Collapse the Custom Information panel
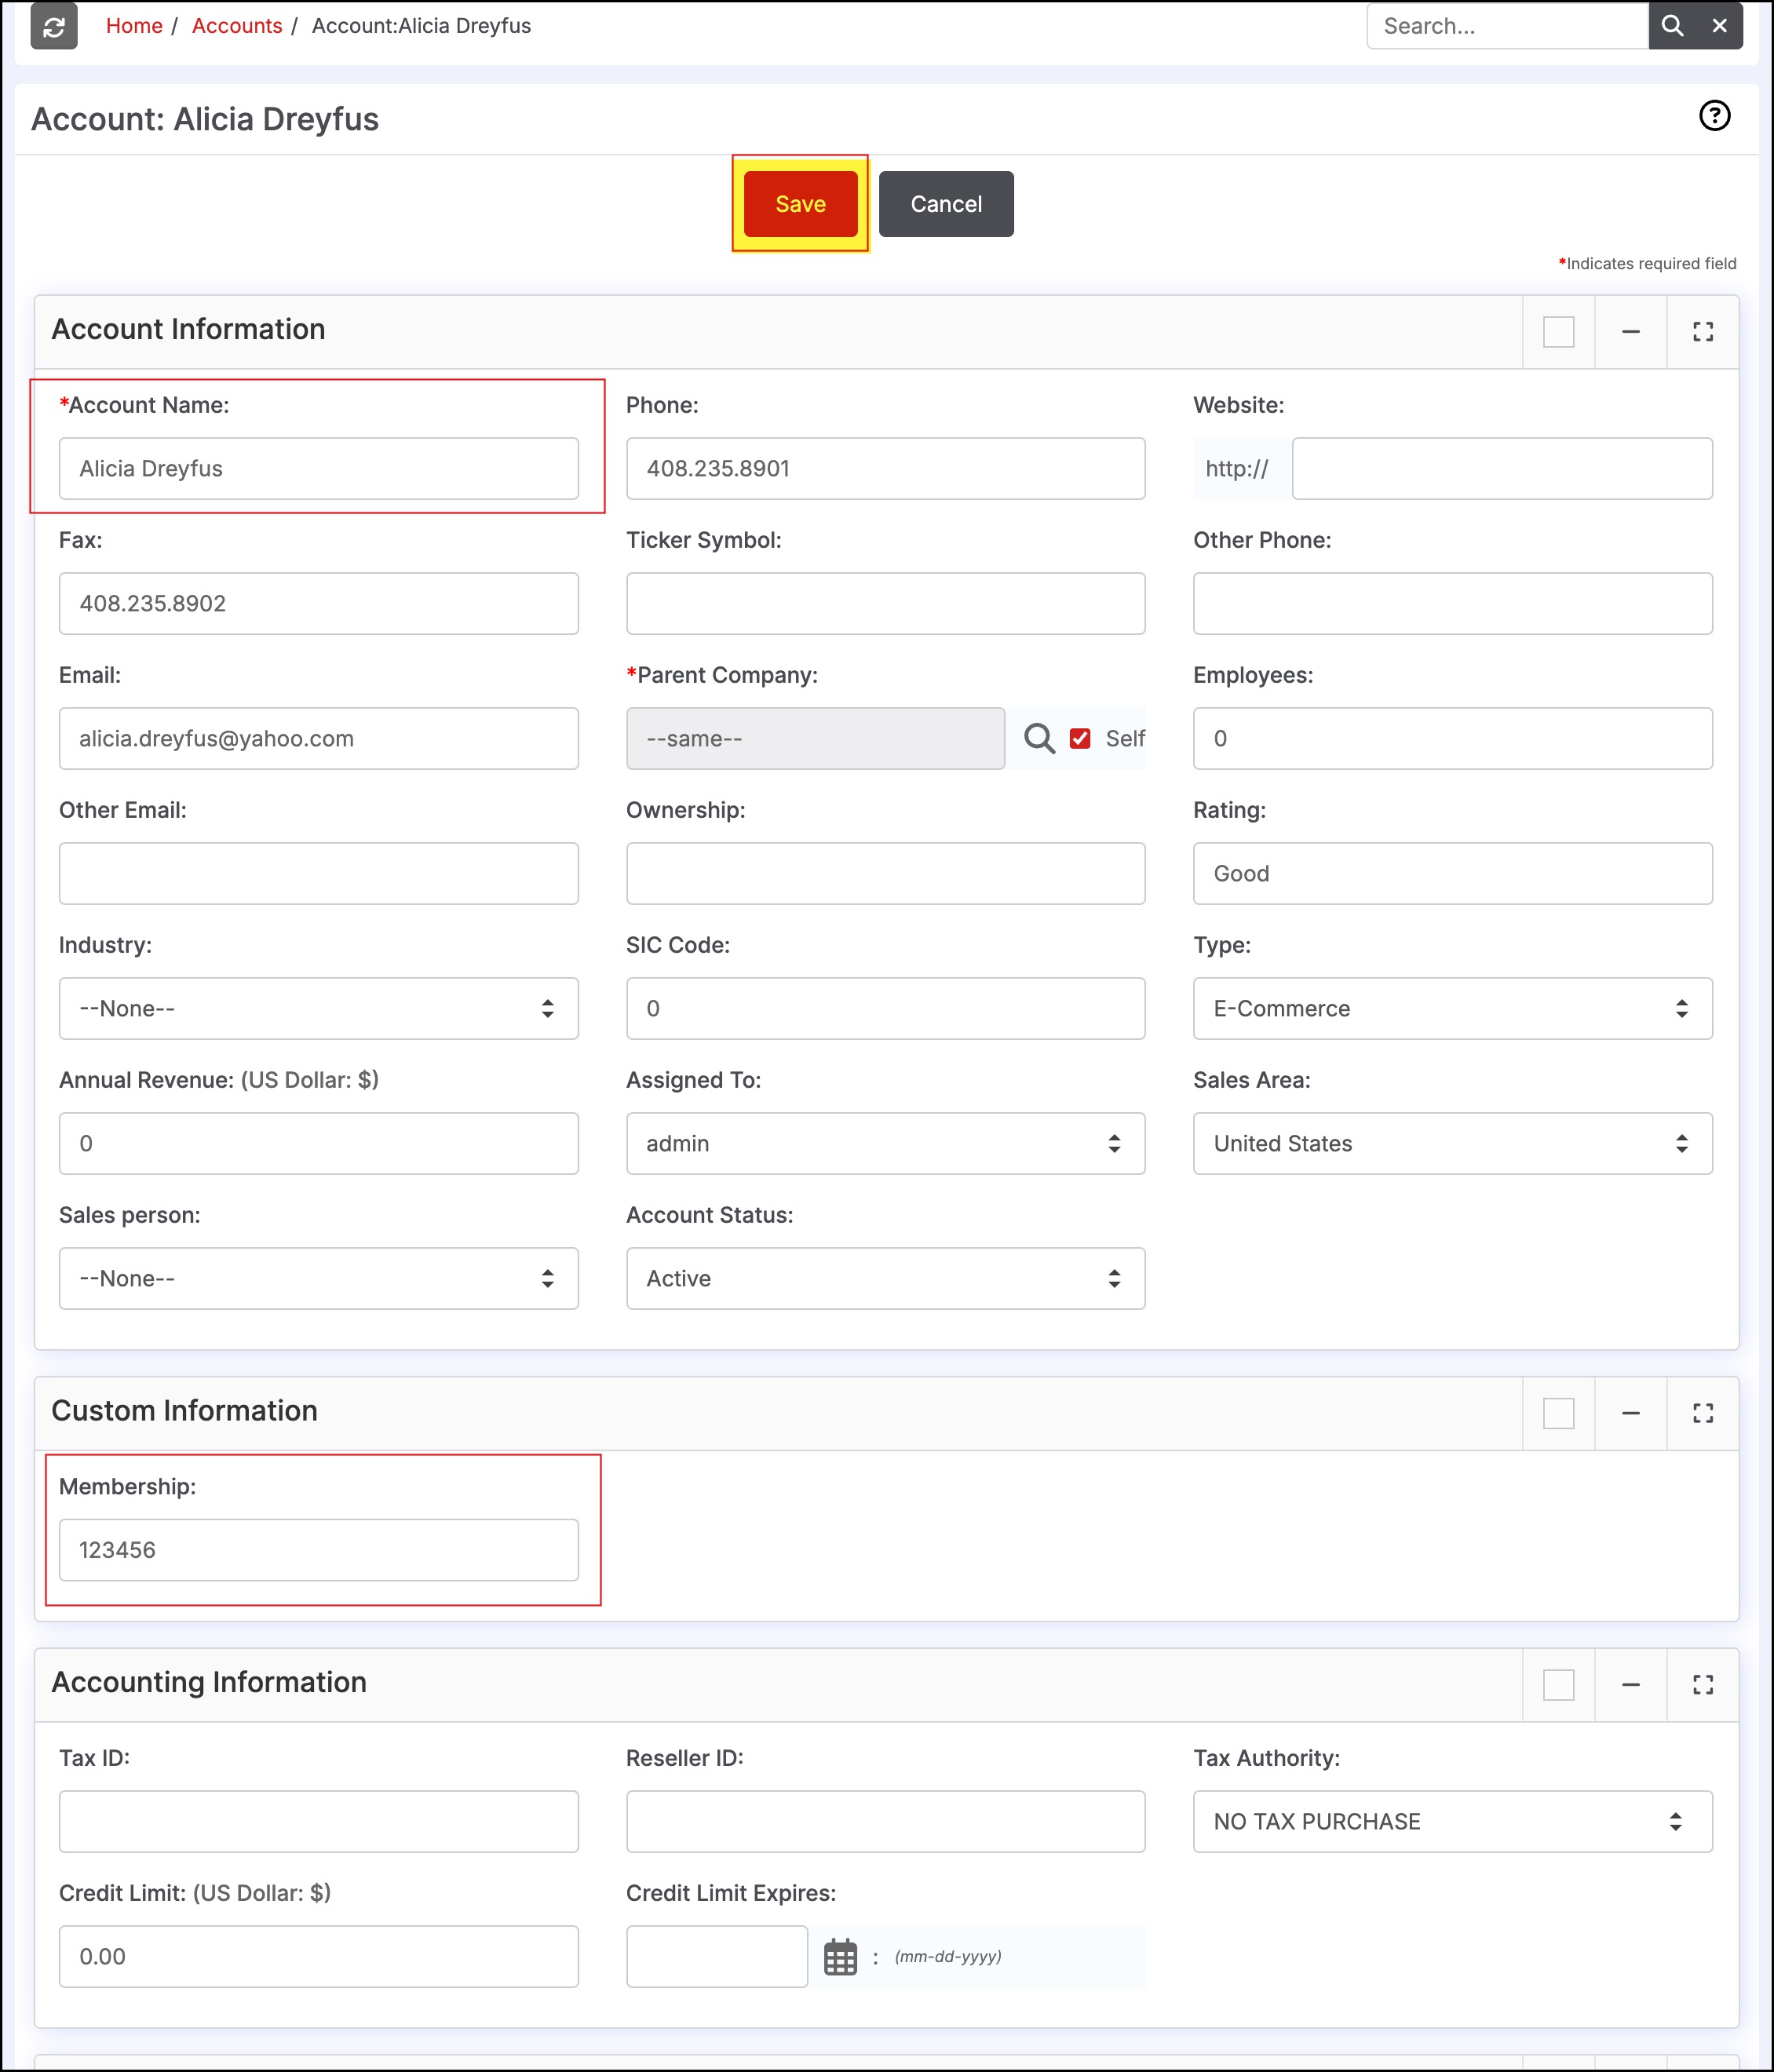The width and height of the screenshot is (1774, 2072). click(x=1631, y=1413)
